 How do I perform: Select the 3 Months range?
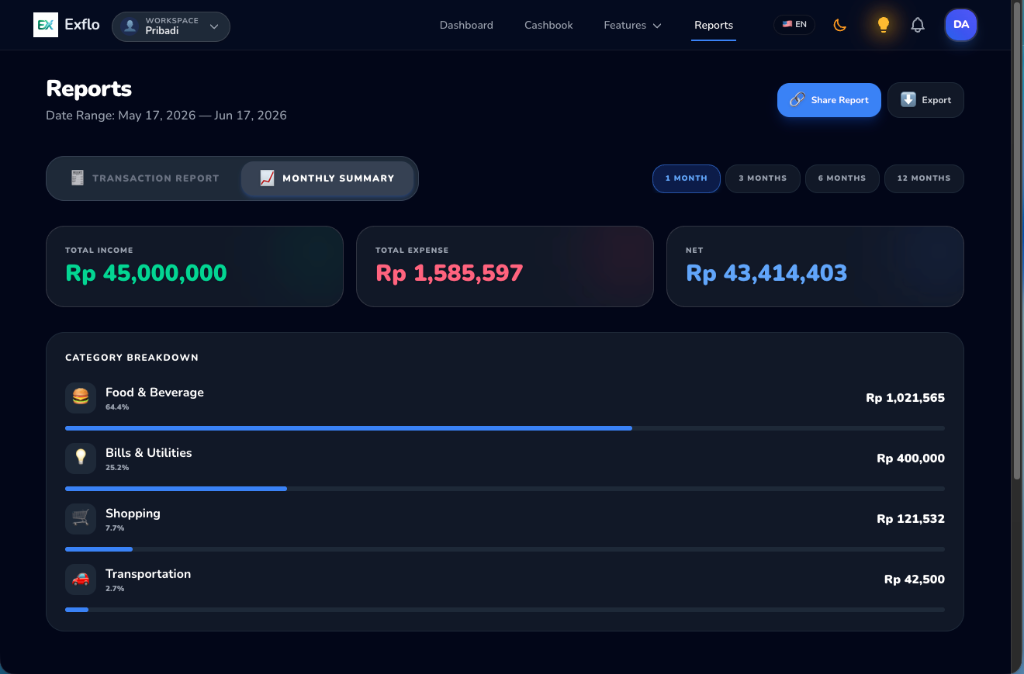tap(762, 178)
